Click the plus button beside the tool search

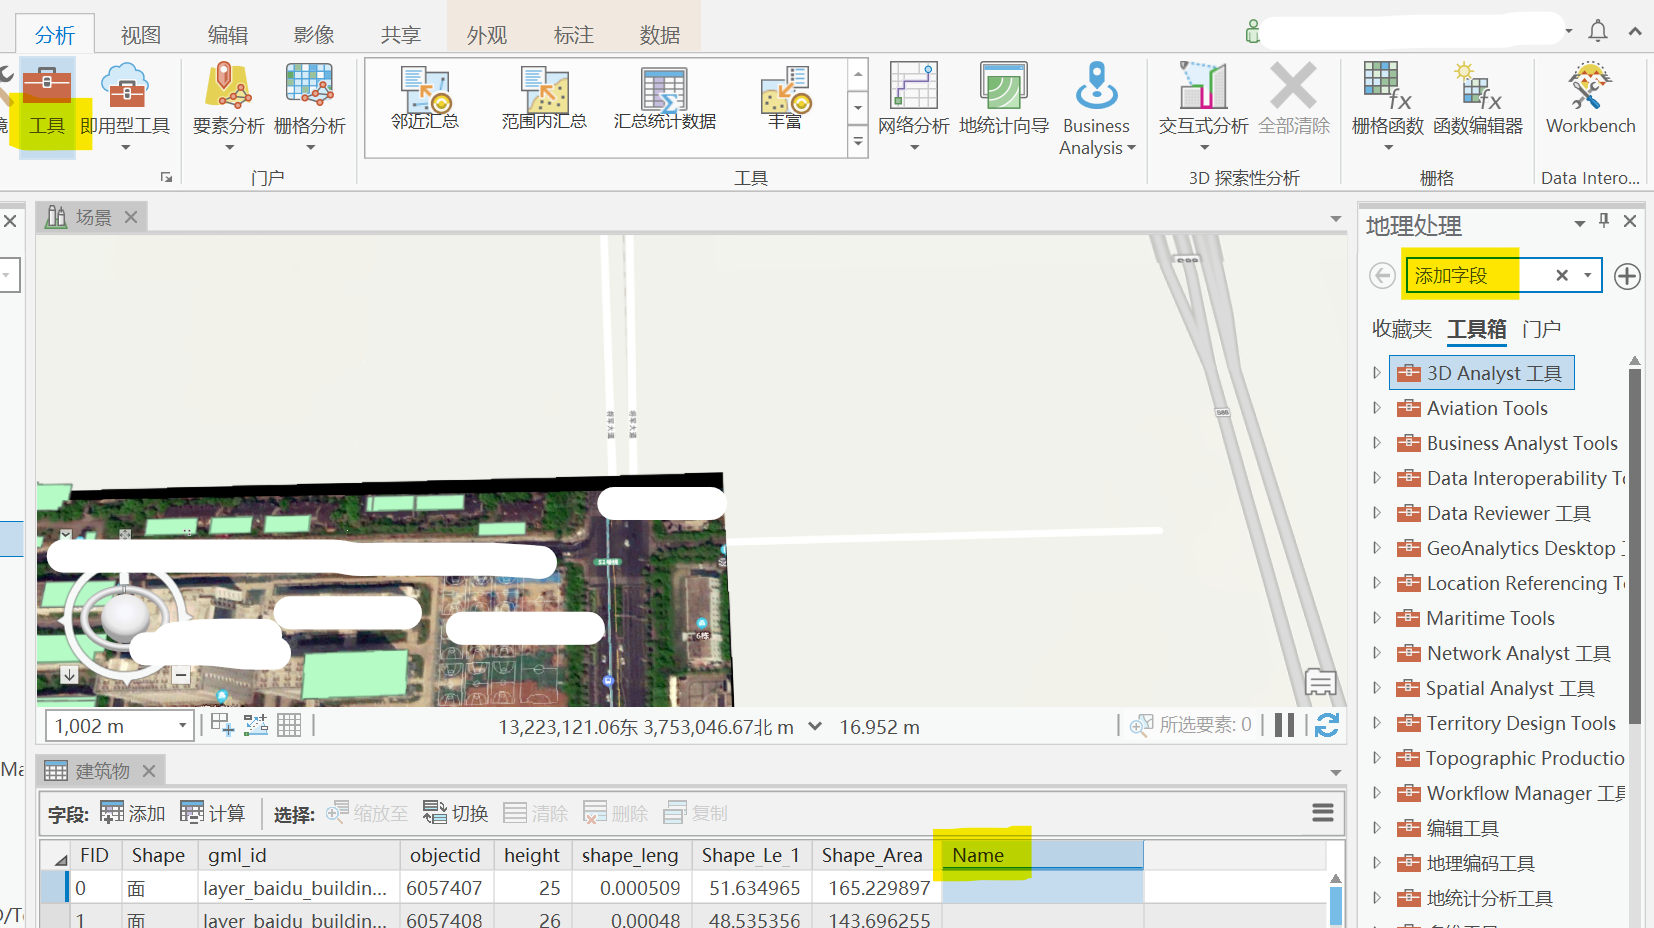[1627, 276]
